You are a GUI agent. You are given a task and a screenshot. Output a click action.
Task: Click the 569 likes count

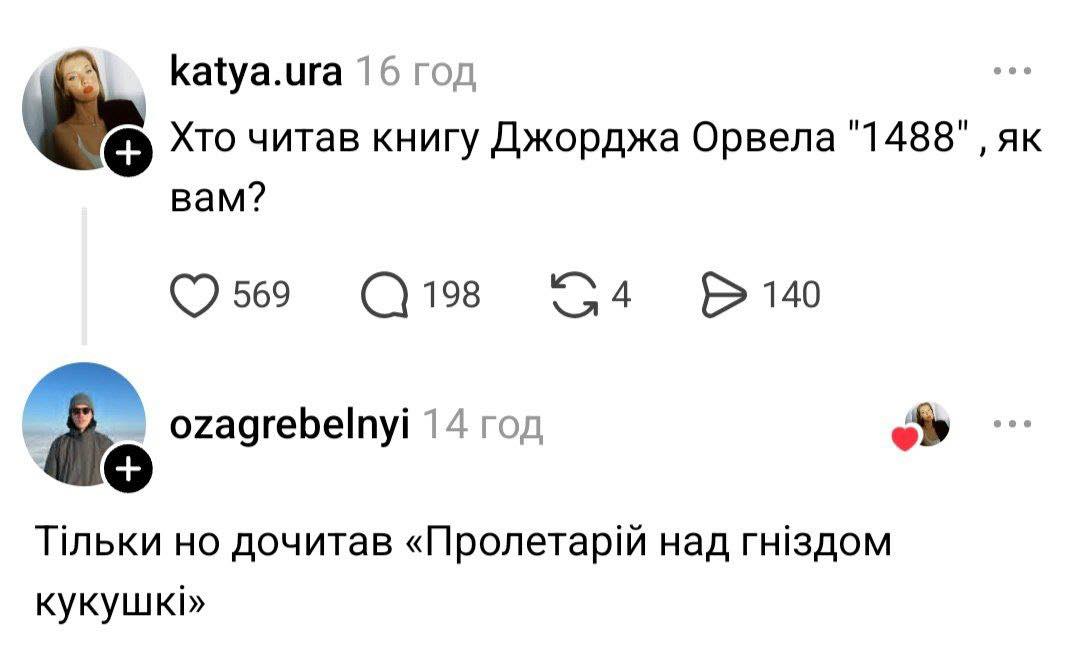(x=261, y=295)
